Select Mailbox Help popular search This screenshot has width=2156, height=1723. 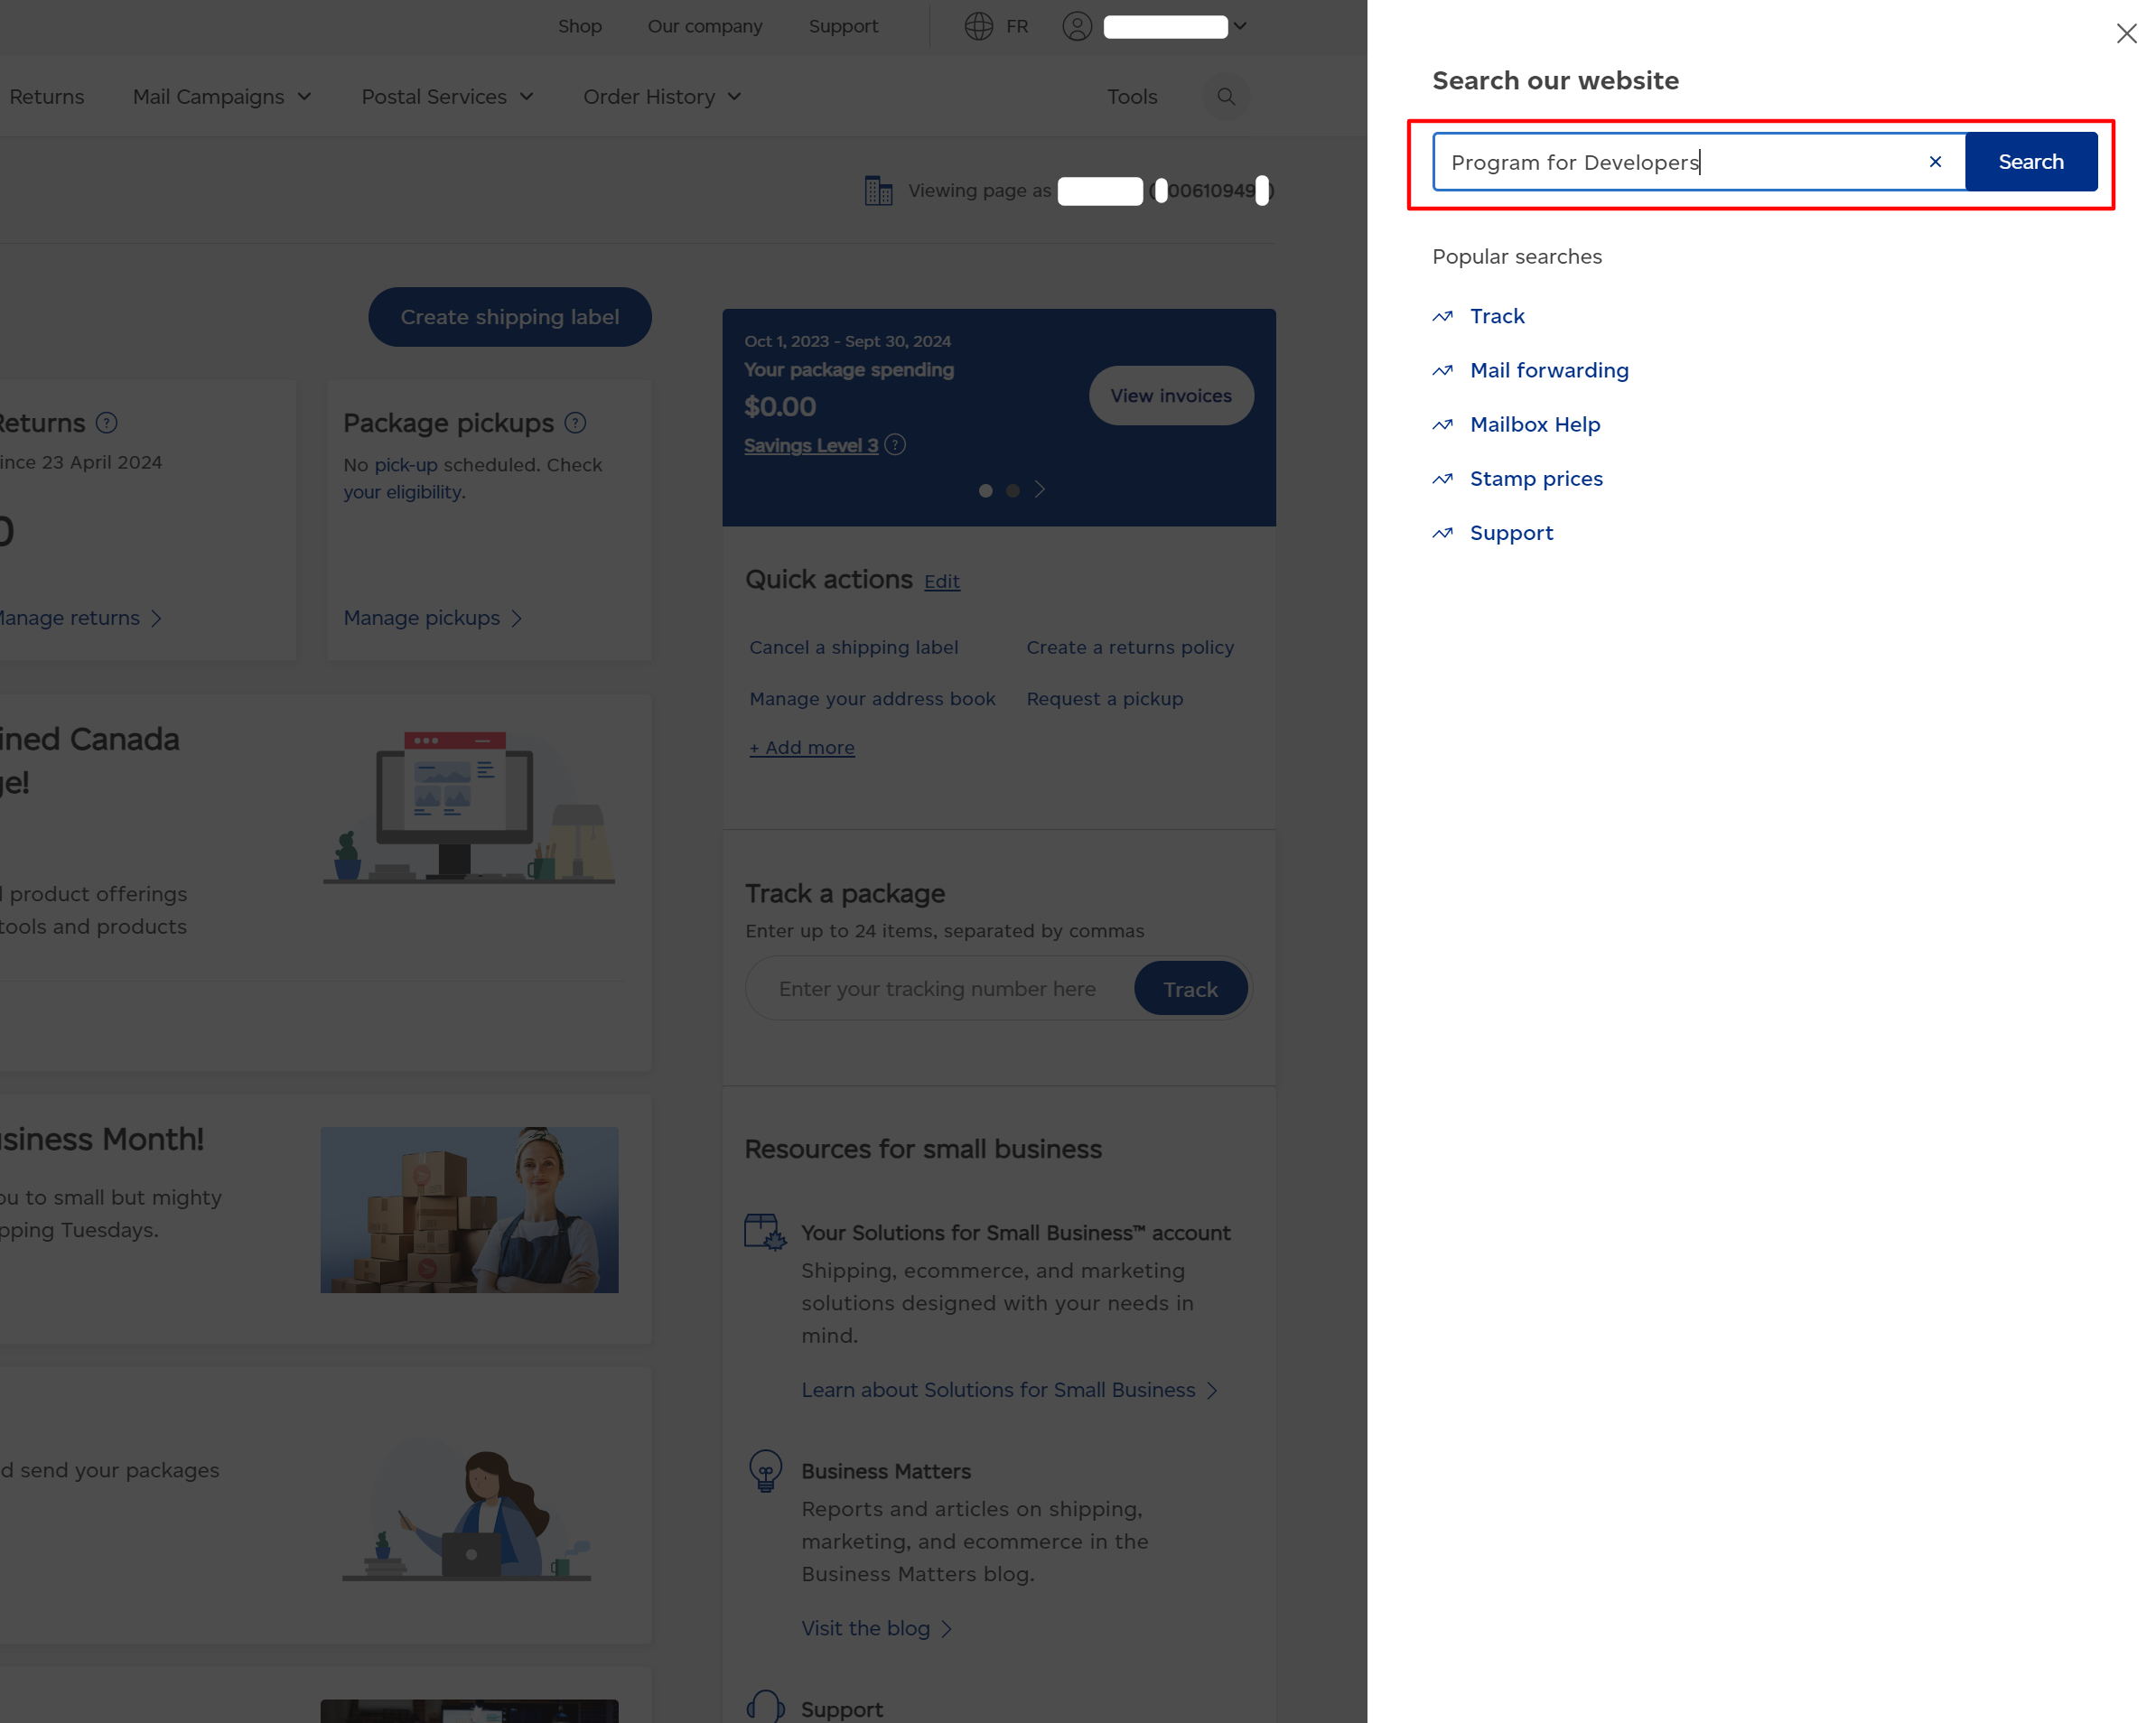(x=1535, y=424)
